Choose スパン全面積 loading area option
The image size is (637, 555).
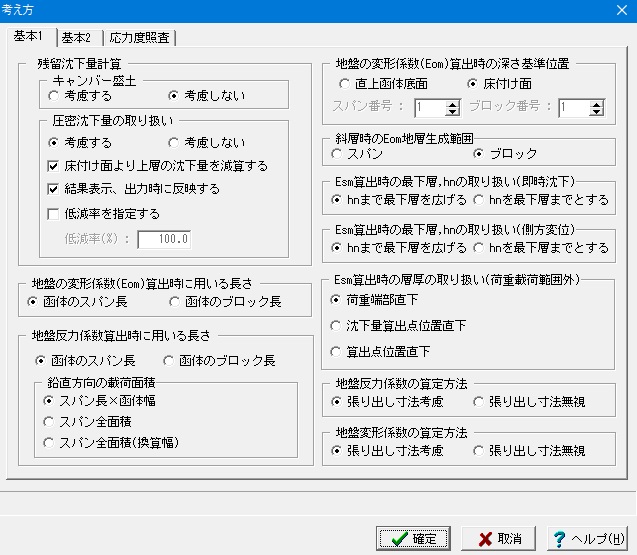tap(87, 422)
